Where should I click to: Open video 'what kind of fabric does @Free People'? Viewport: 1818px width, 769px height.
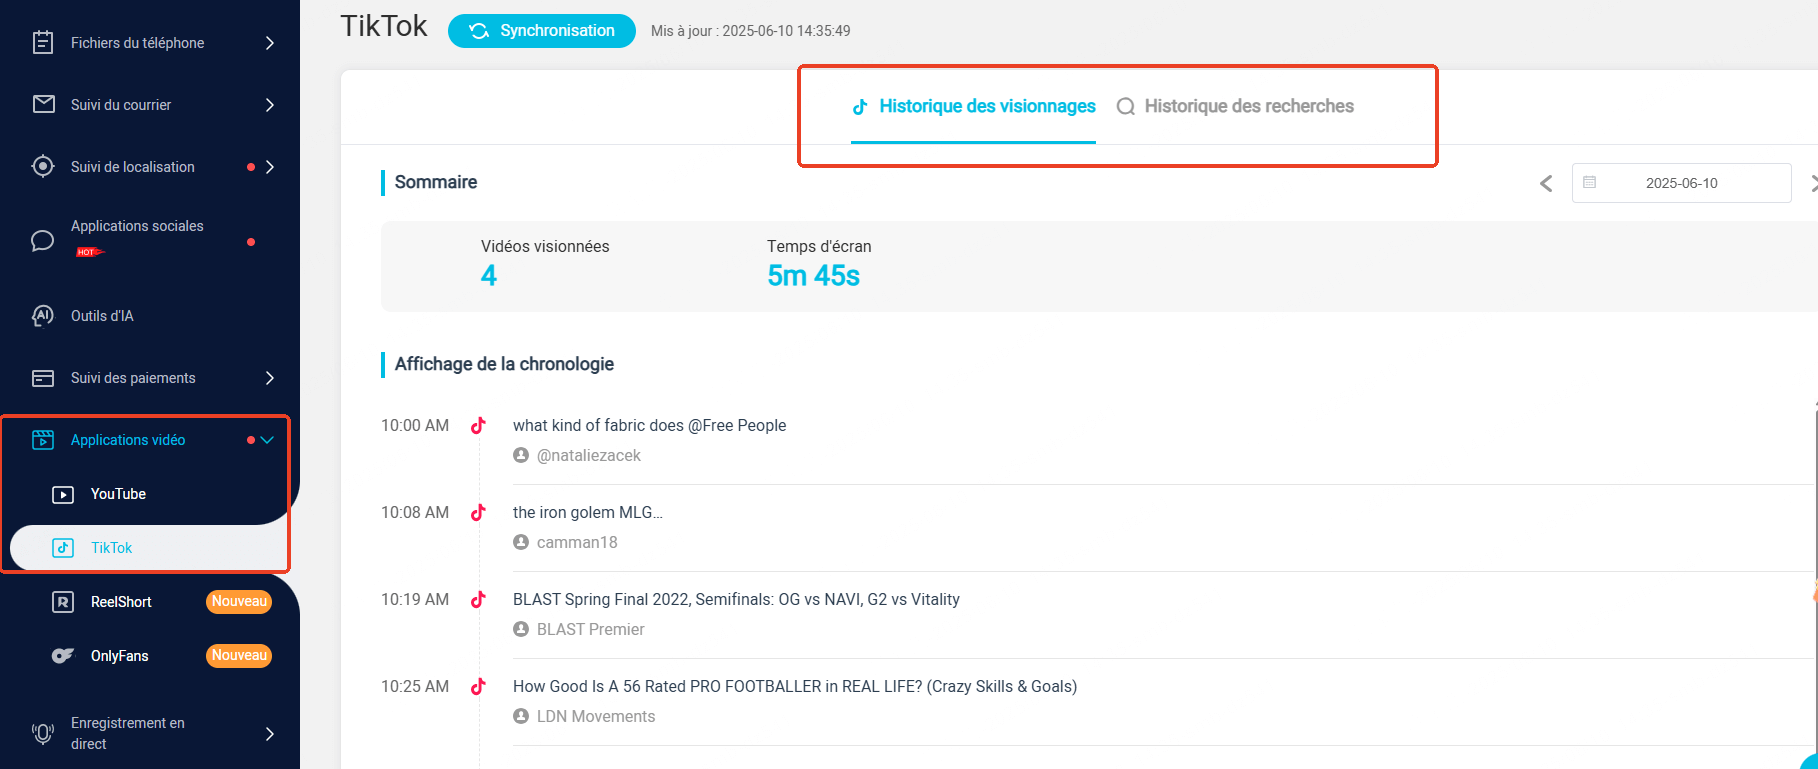point(649,425)
